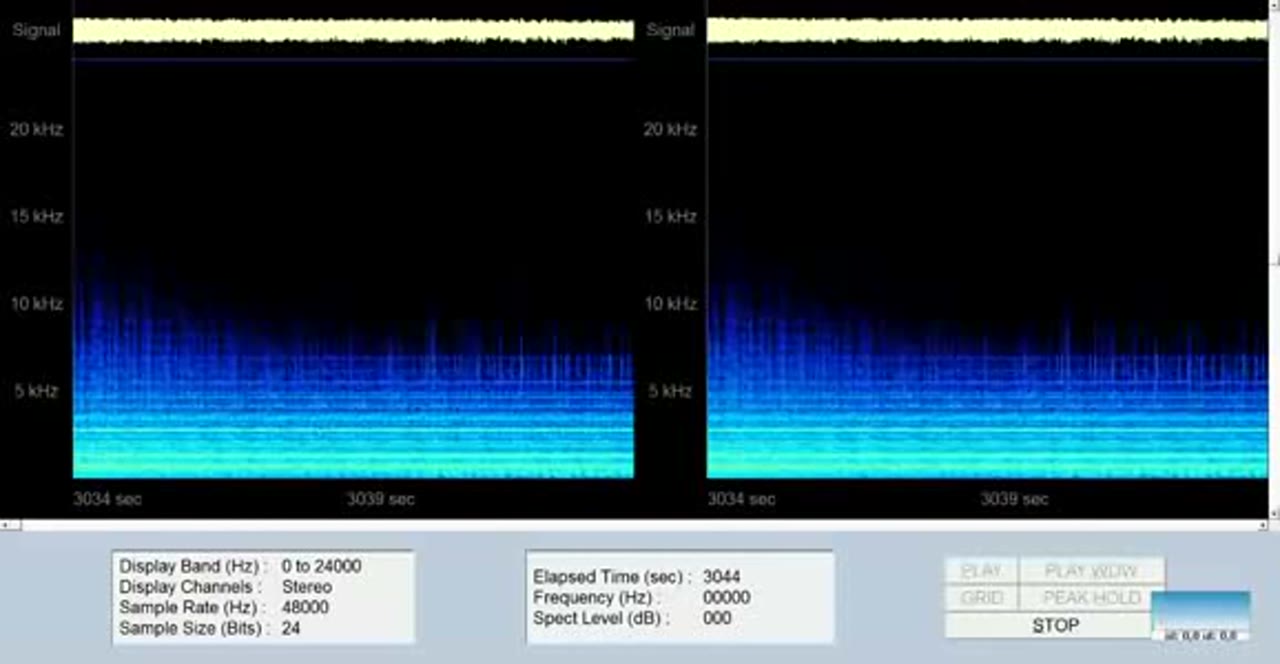Click the PLAY WDW button
Viewport: 1280px width, 664px height.
tap(1091, 571)
